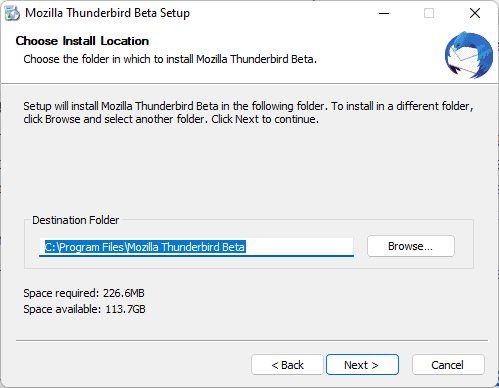Minimize the setup window

[384, 13]
